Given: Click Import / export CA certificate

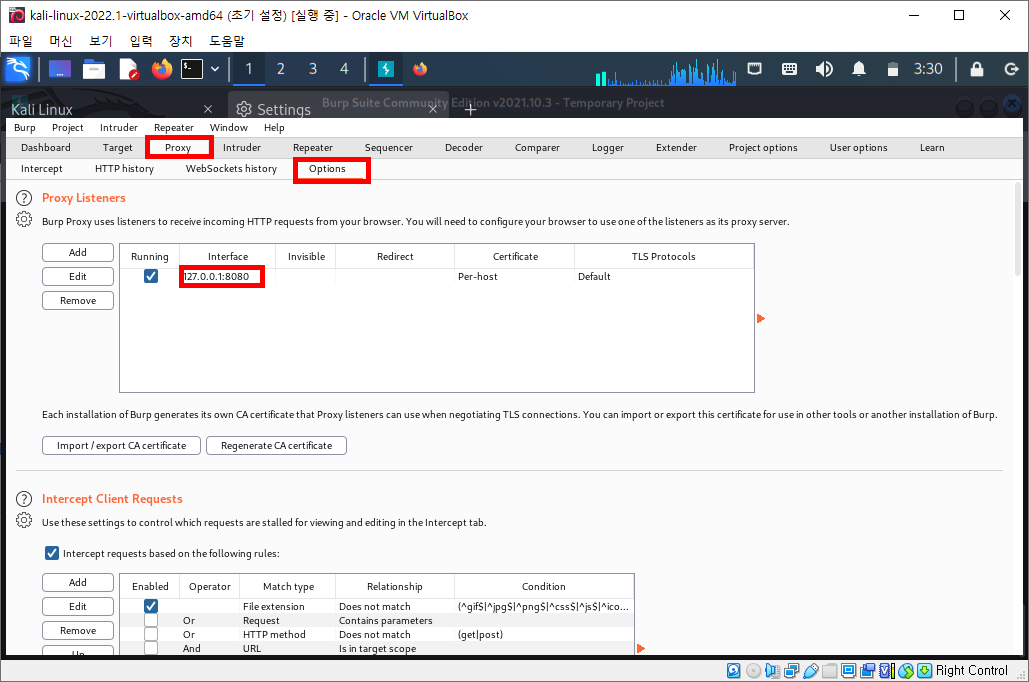Looking at the screenshot, I should [x=121, y=446].
